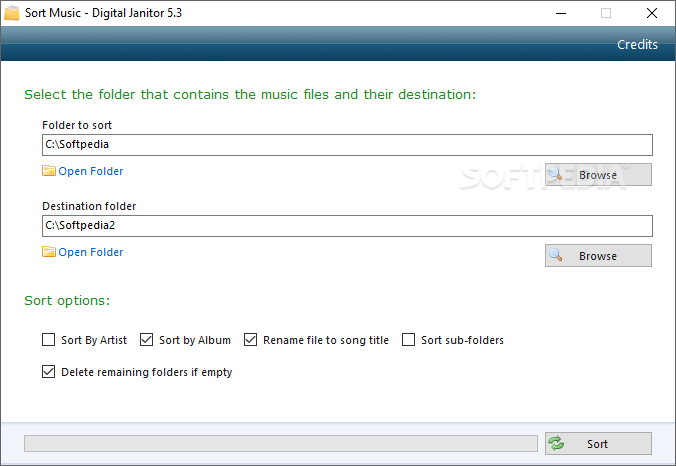Start sorting with the Sort button

[x=598, y=444]
